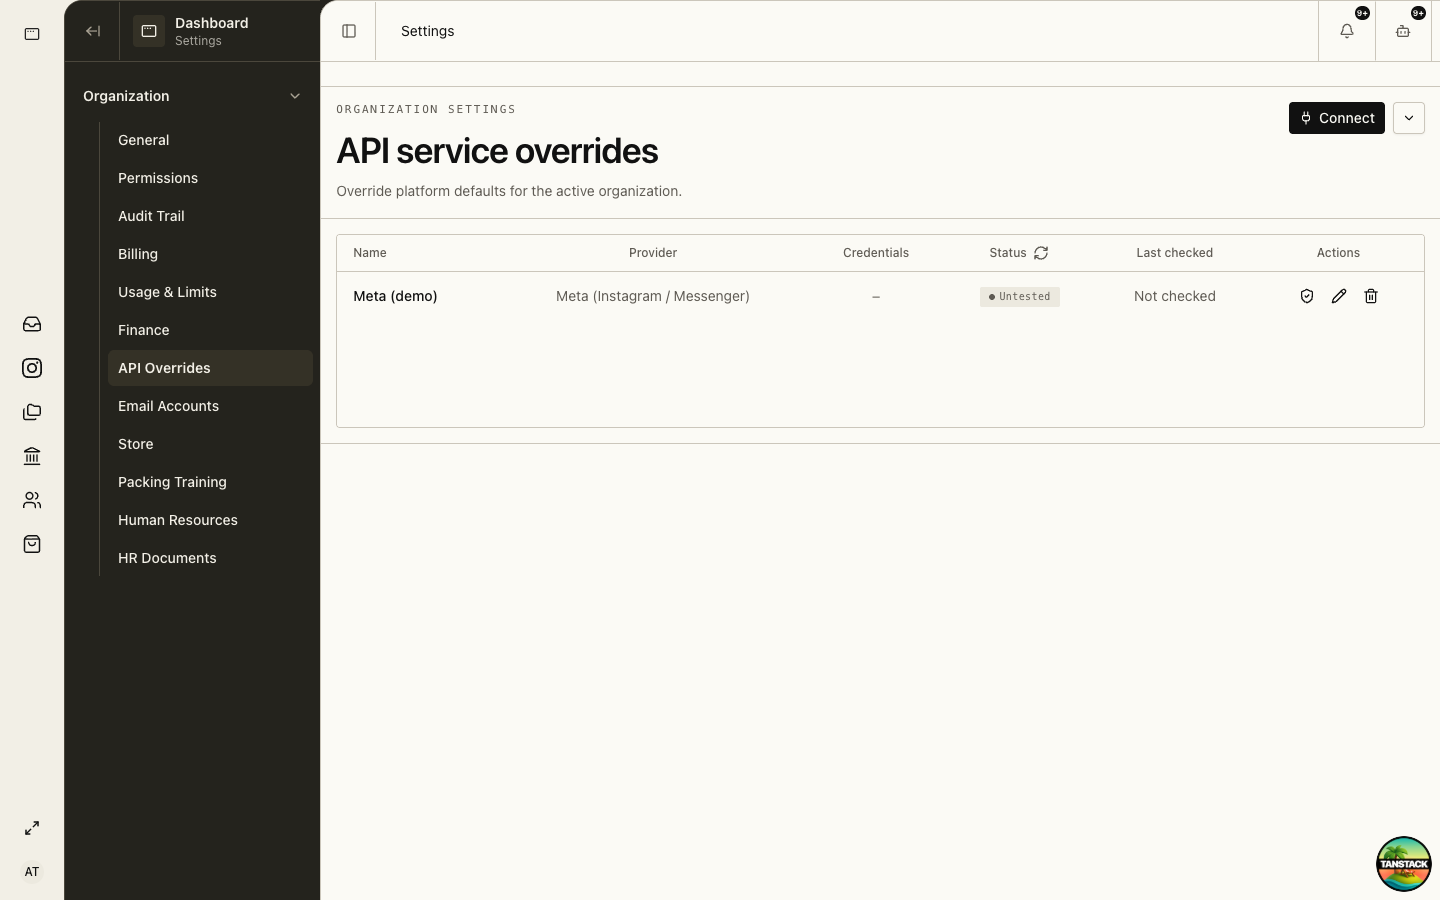
Task: Open the assistant bot icon in header
Action: (1403, 31)
